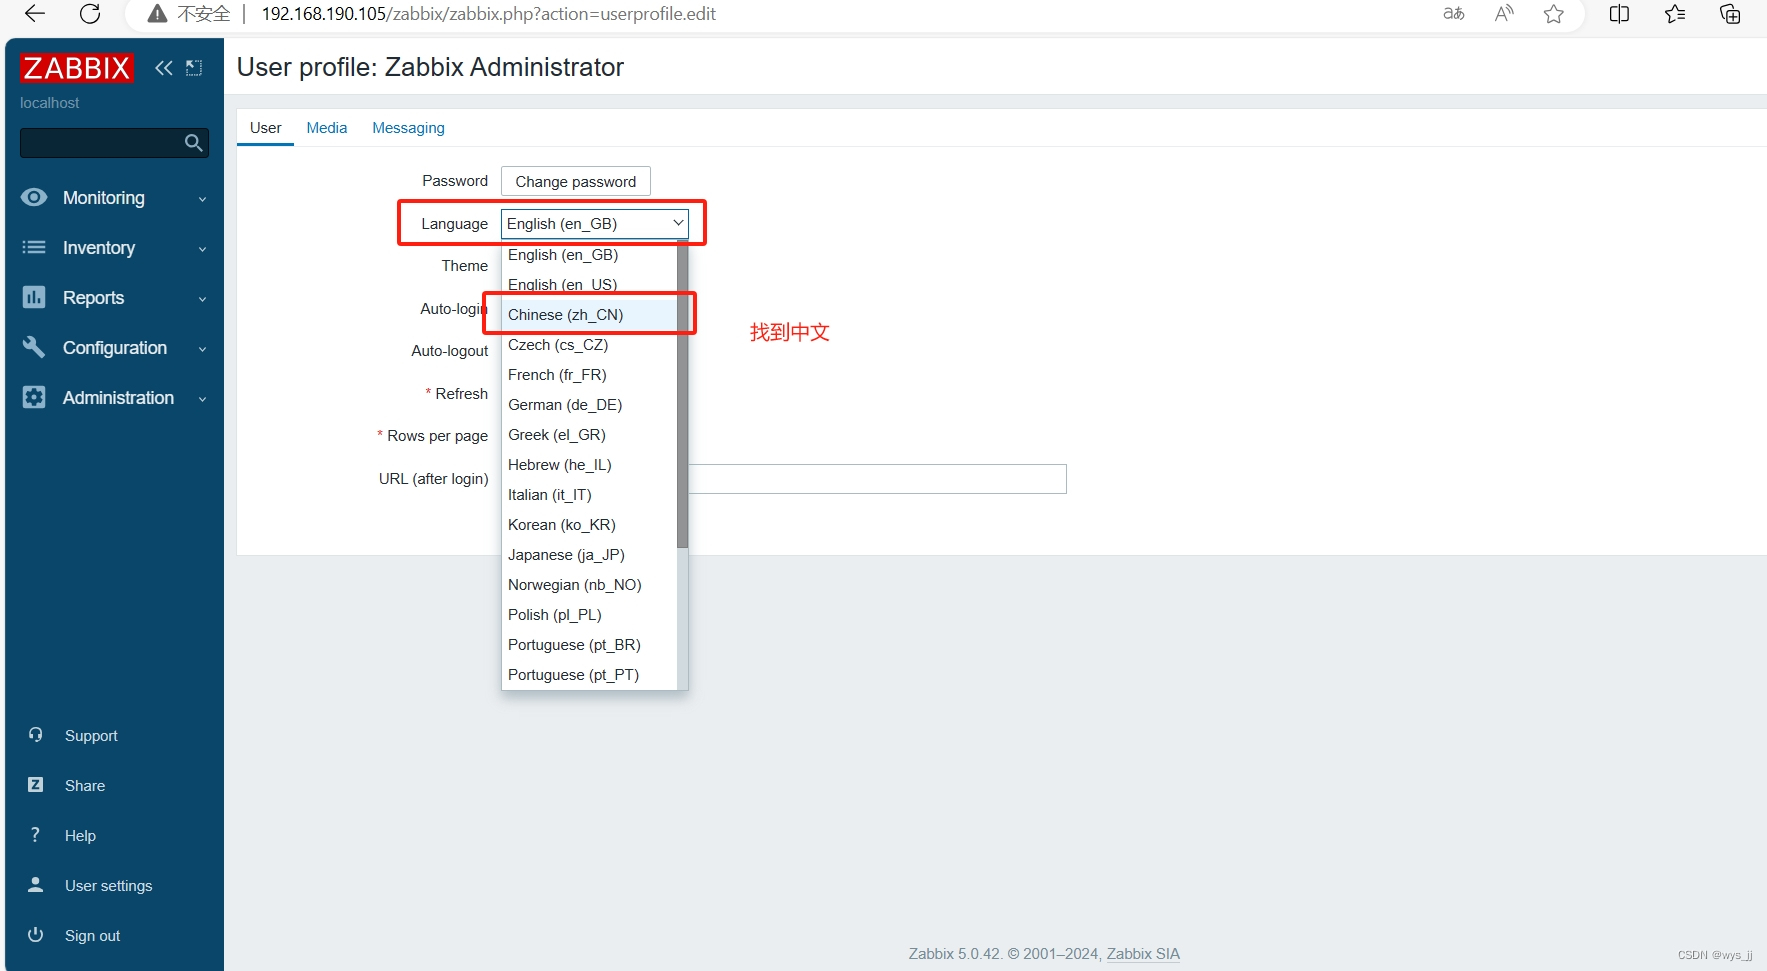Click the language list scrollbar thumb
This screenshot has height=971, width=1767.
coord(682,394)
